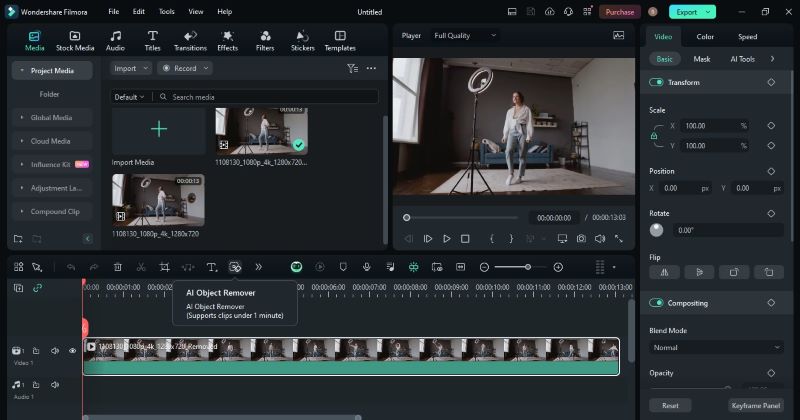Mute the Video 1 track
This screenshot has width=800, height=420.
(x=55, y=351)
